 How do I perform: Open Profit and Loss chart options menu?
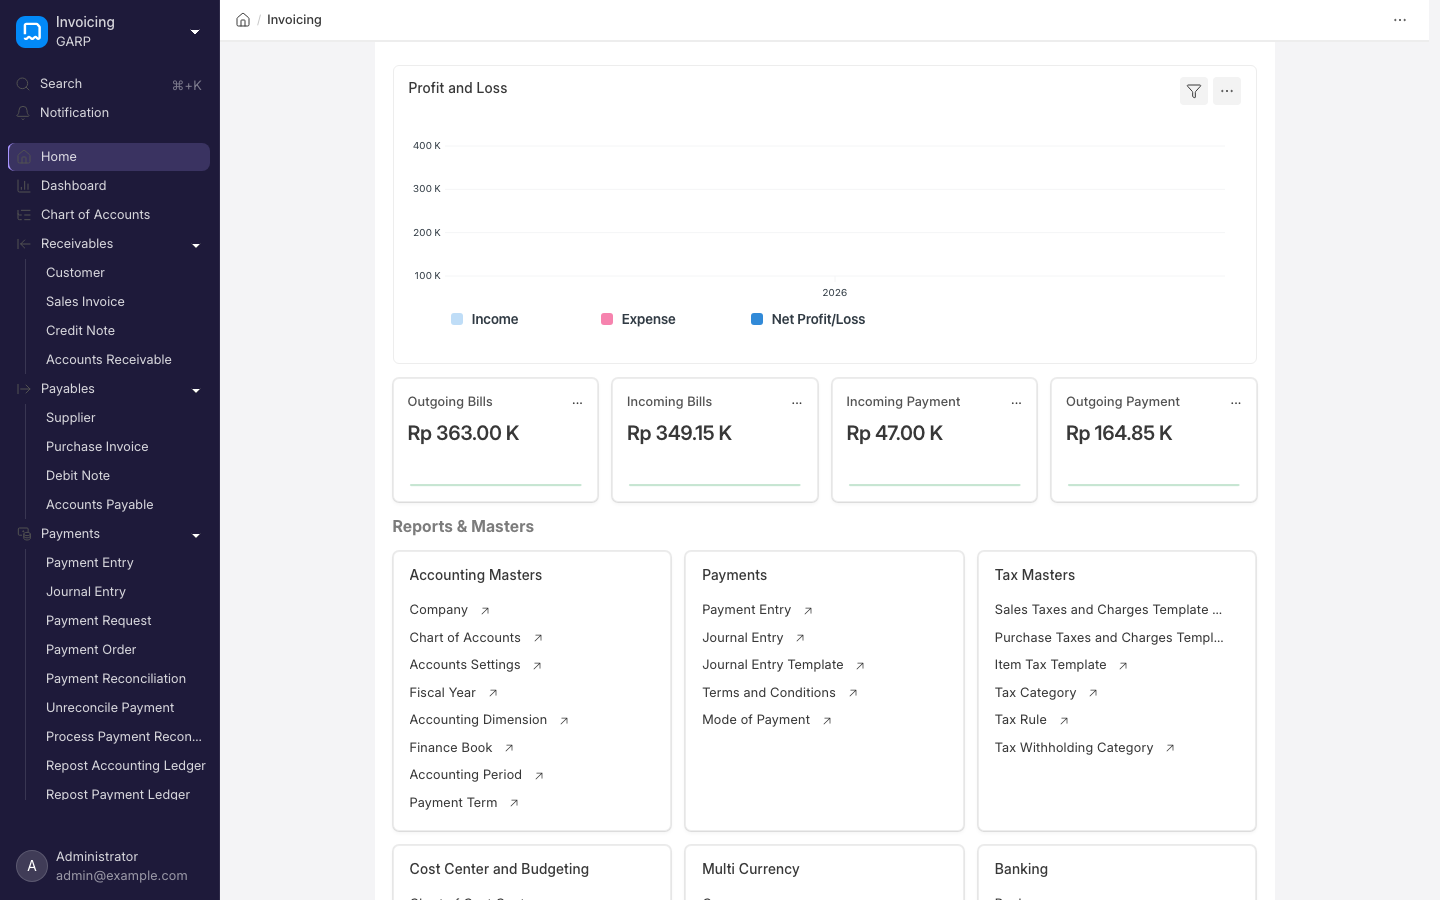1227,91
